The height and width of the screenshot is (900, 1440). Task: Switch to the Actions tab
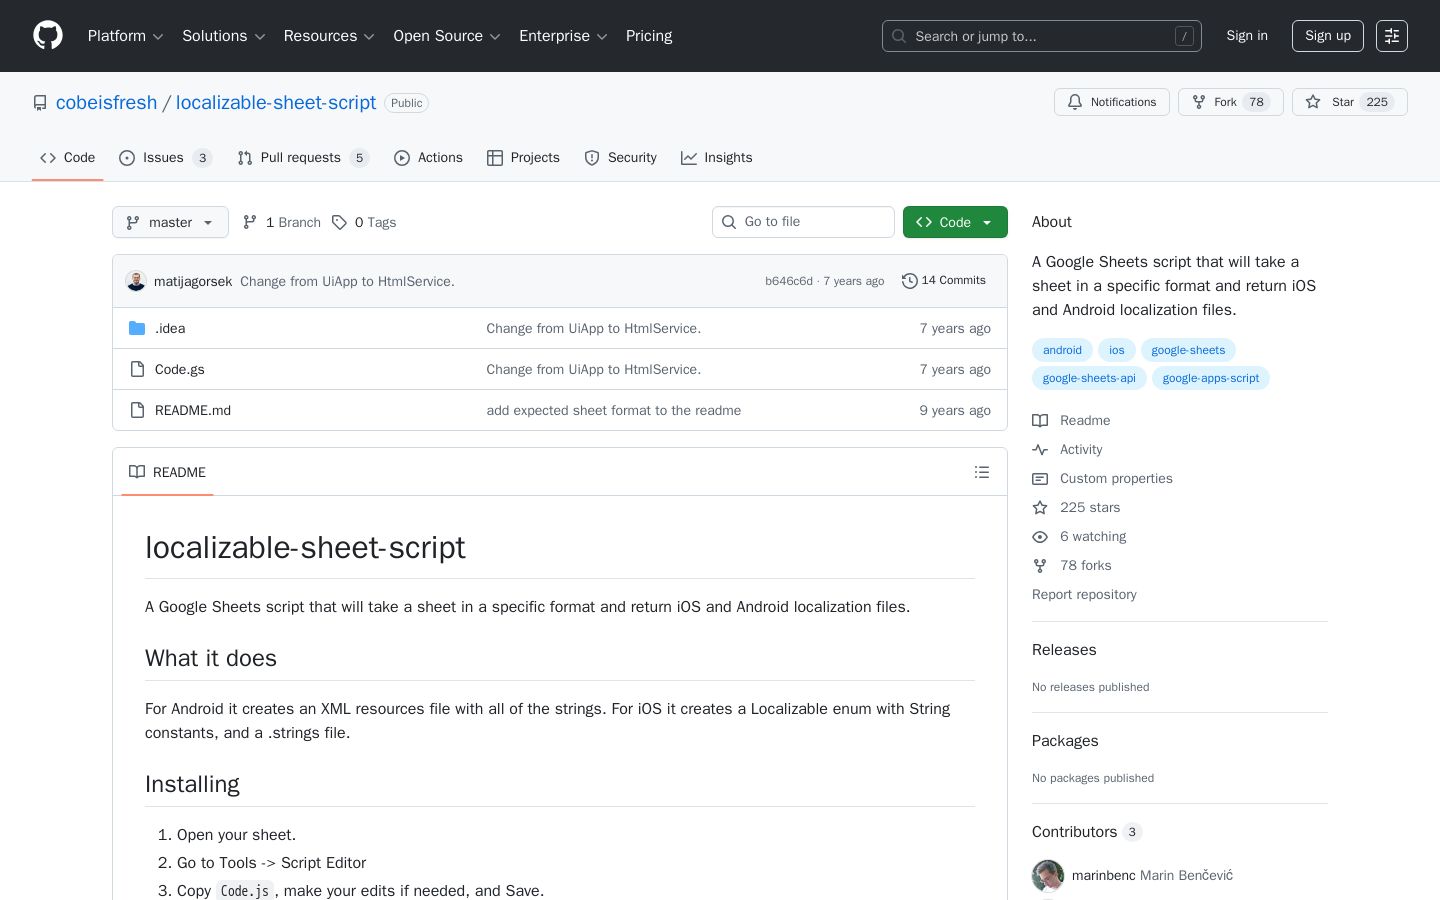coord(428,158)
